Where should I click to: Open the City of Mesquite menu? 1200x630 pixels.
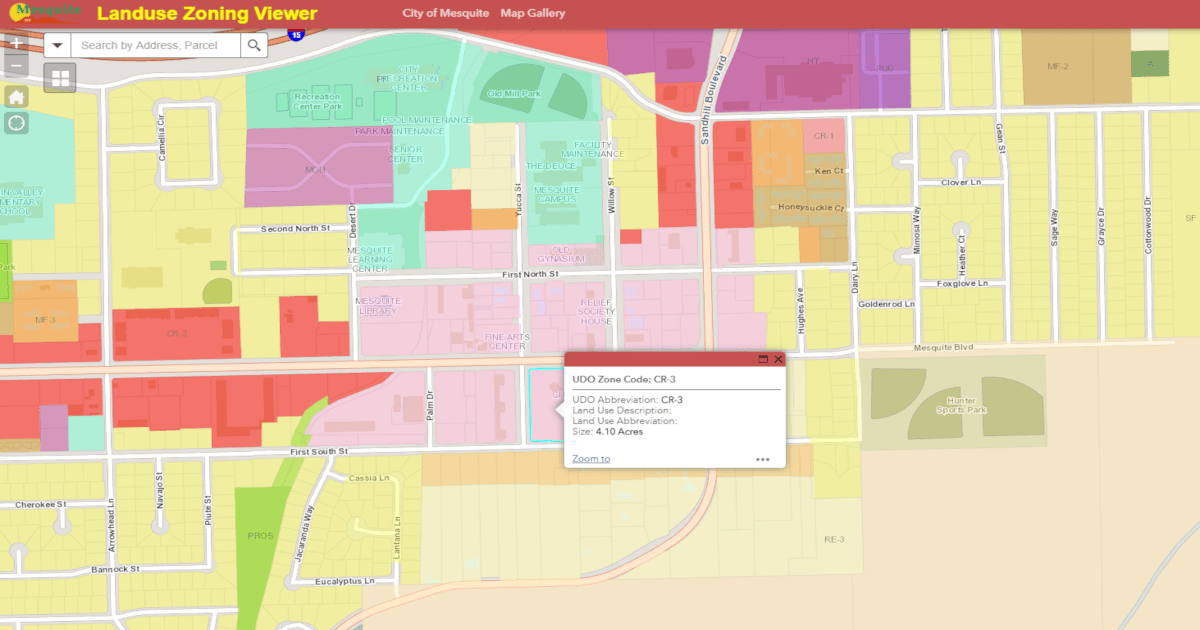(x=444, y=13)
